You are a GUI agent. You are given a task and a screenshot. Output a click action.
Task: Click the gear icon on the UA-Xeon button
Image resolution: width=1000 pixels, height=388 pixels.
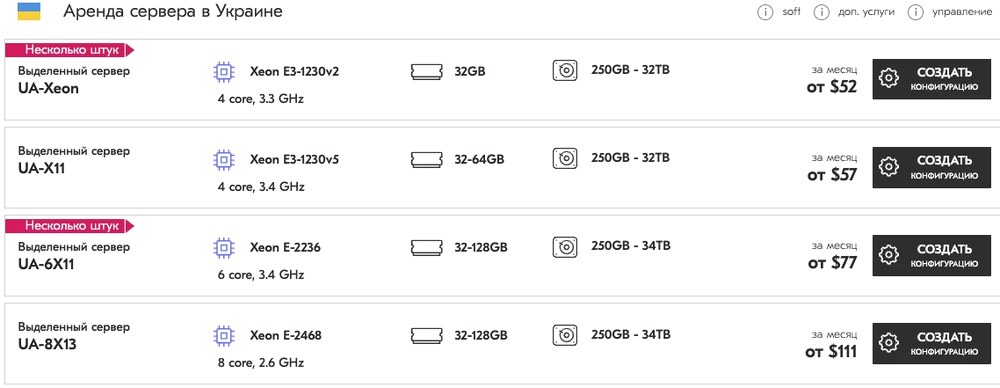(888, 78)
